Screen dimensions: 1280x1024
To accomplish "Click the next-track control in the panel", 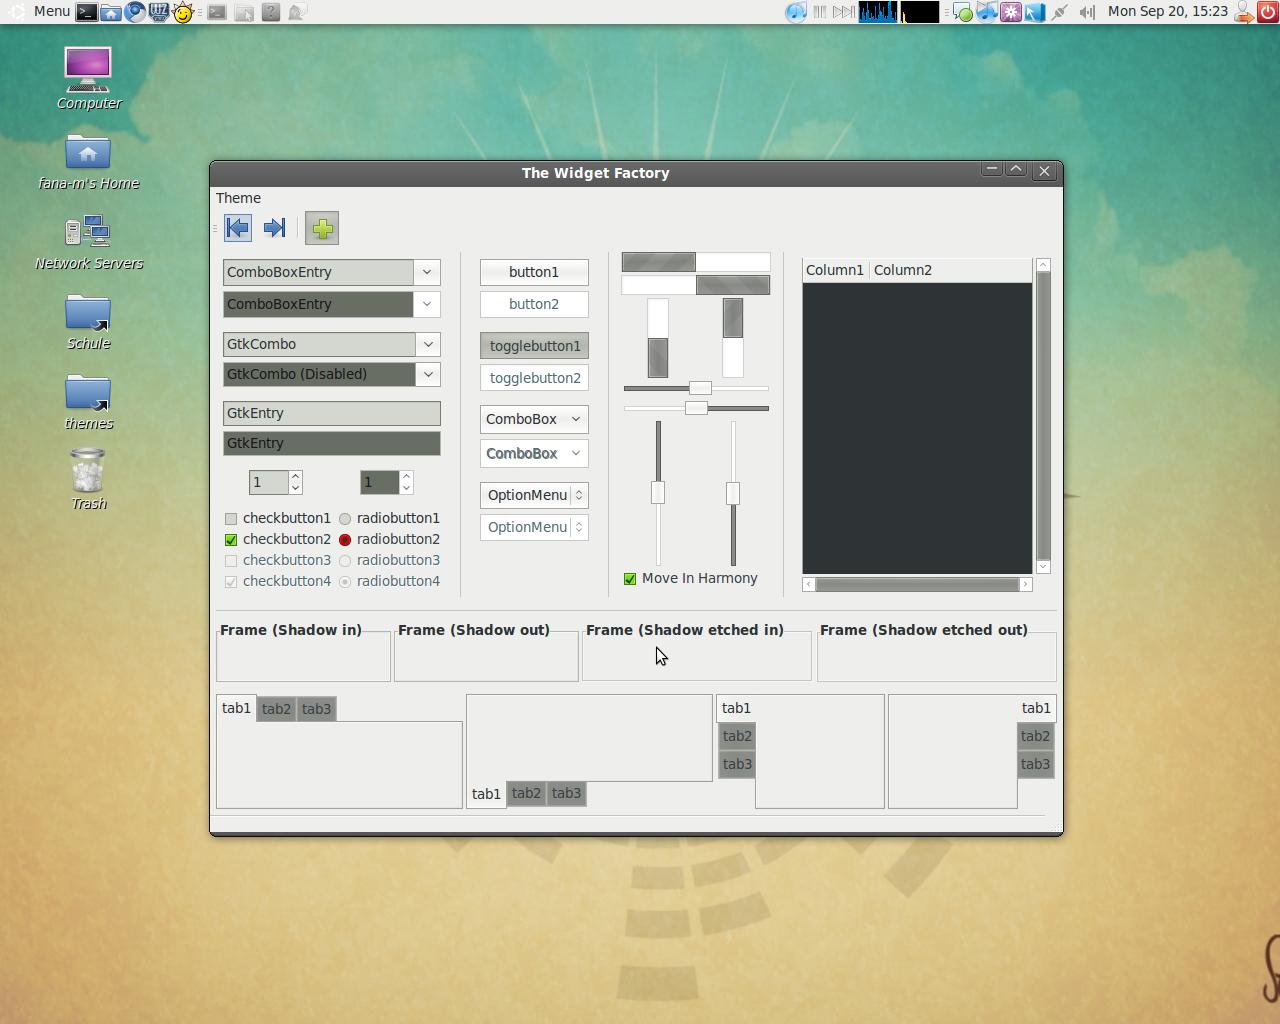I will coord(843,12).
